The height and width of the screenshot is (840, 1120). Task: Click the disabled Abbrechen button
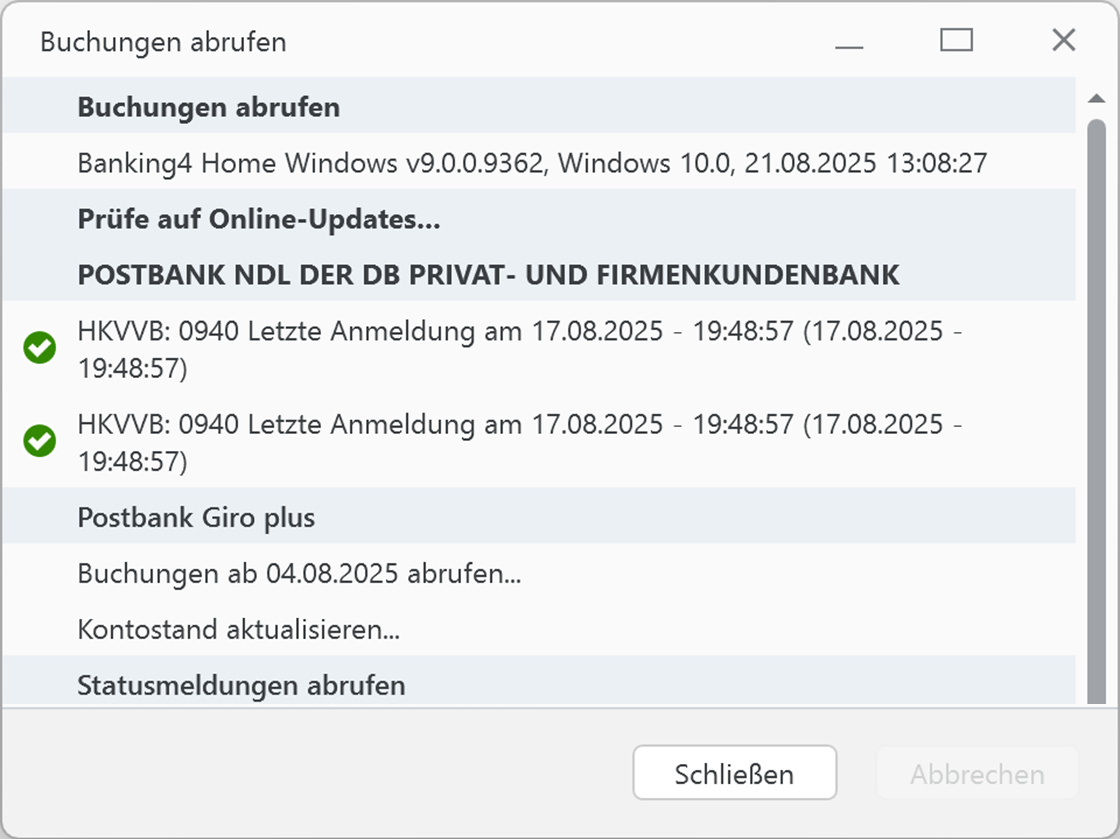[x=976, y=772]
